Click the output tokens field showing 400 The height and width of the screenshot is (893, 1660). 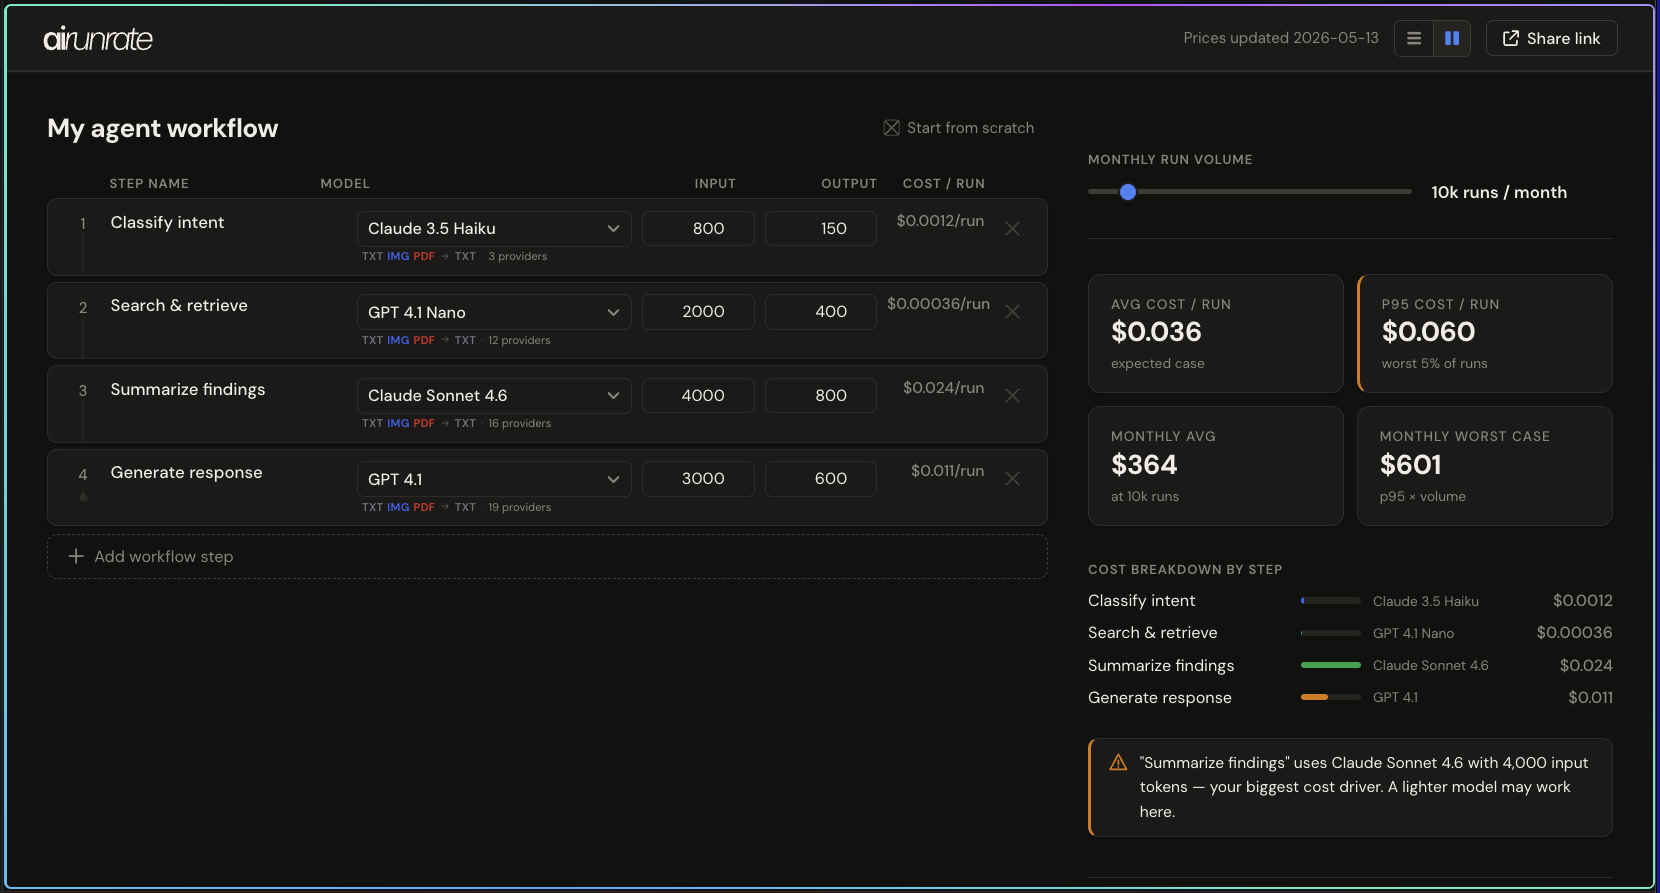pos(821,312)
